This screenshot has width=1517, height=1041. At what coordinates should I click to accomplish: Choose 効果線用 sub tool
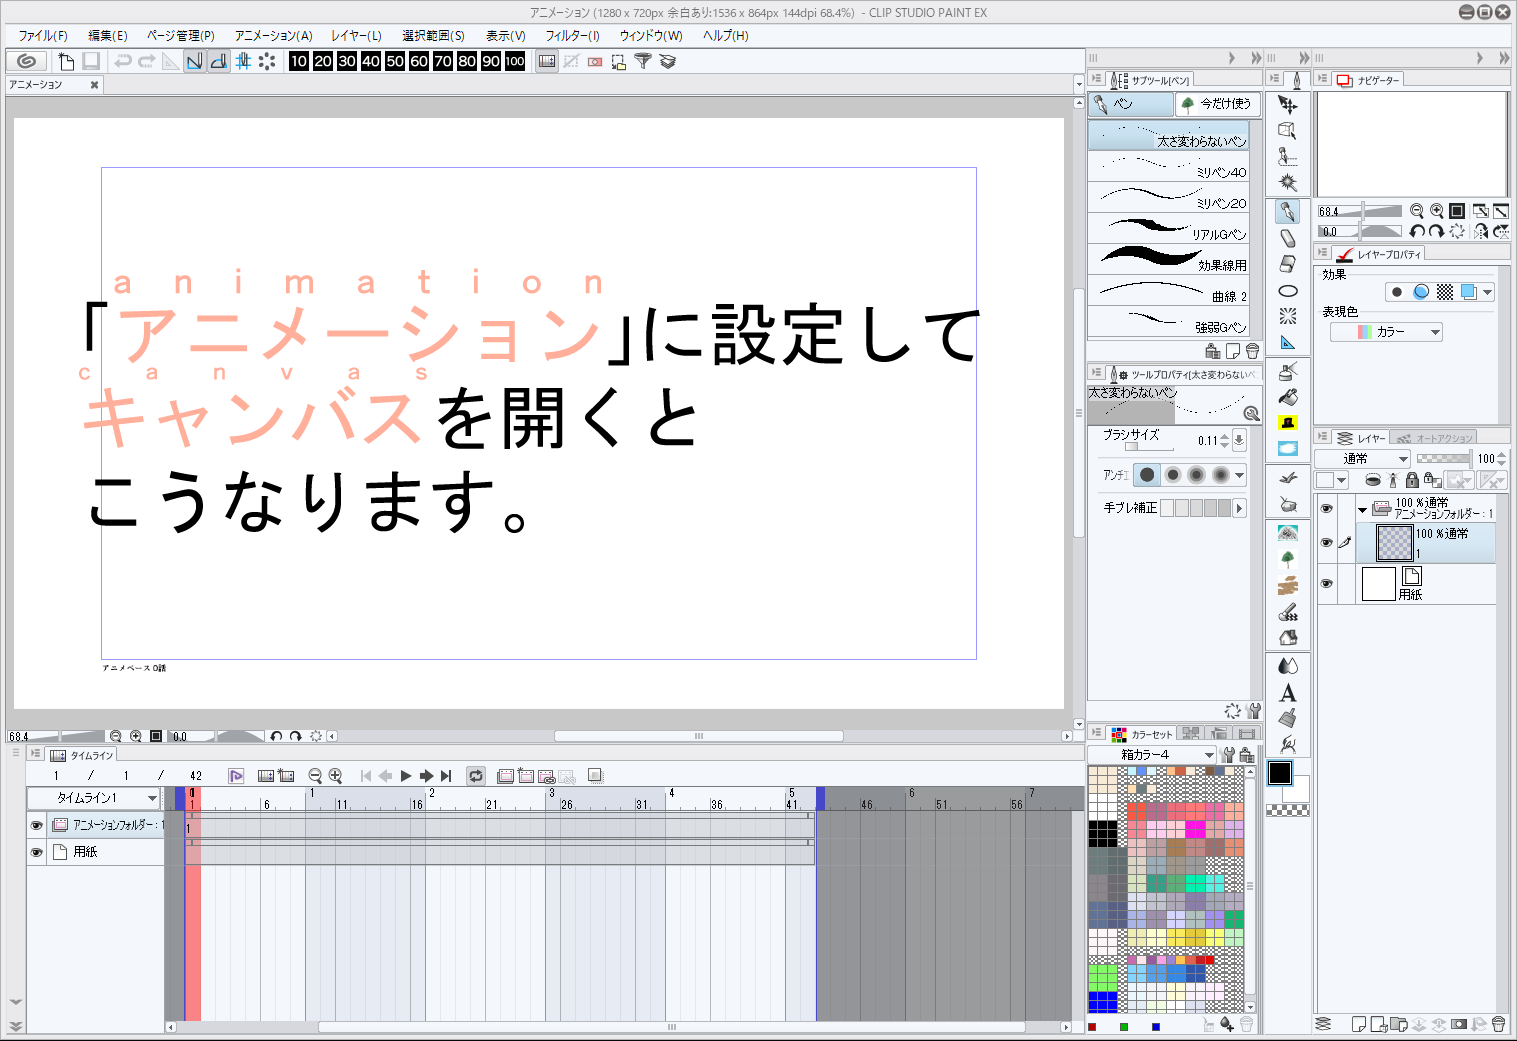(x=1168, y=260)
